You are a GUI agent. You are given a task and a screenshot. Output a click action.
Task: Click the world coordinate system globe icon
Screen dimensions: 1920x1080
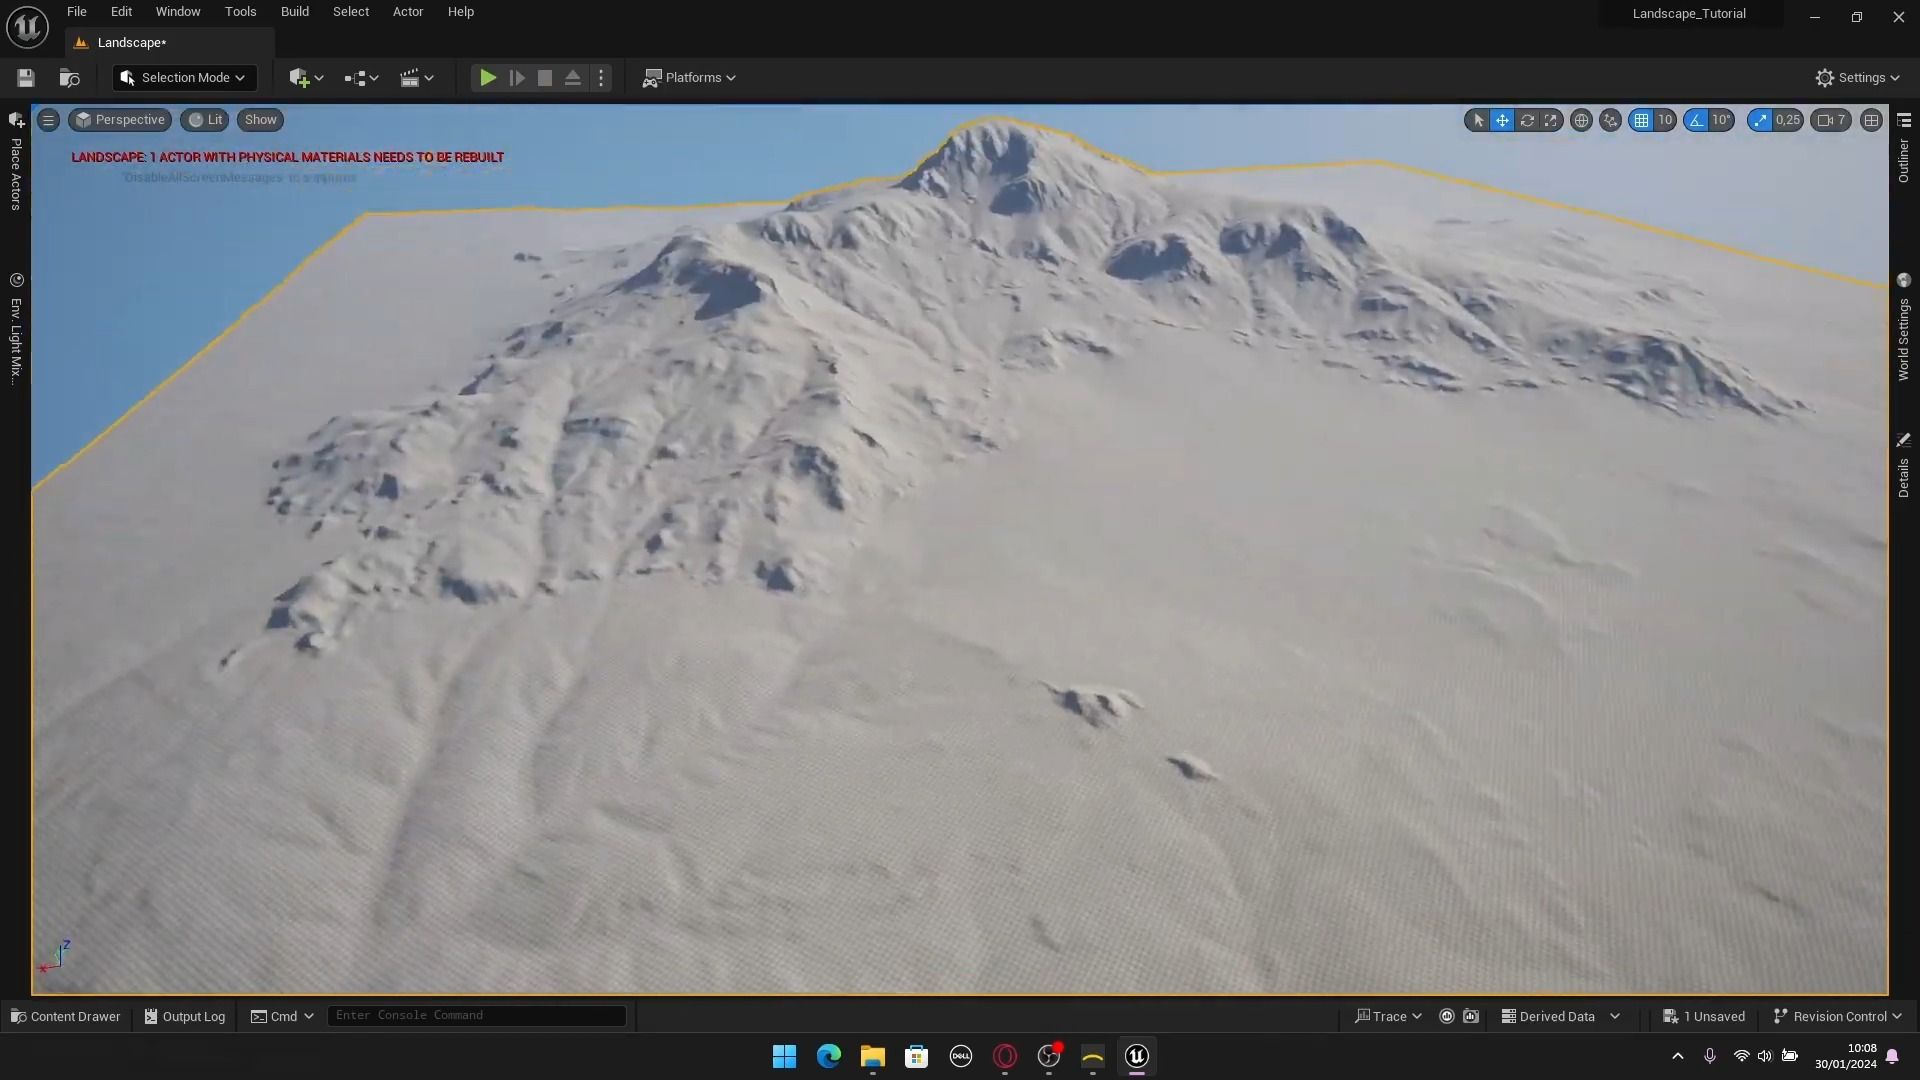coord(1581,120)
